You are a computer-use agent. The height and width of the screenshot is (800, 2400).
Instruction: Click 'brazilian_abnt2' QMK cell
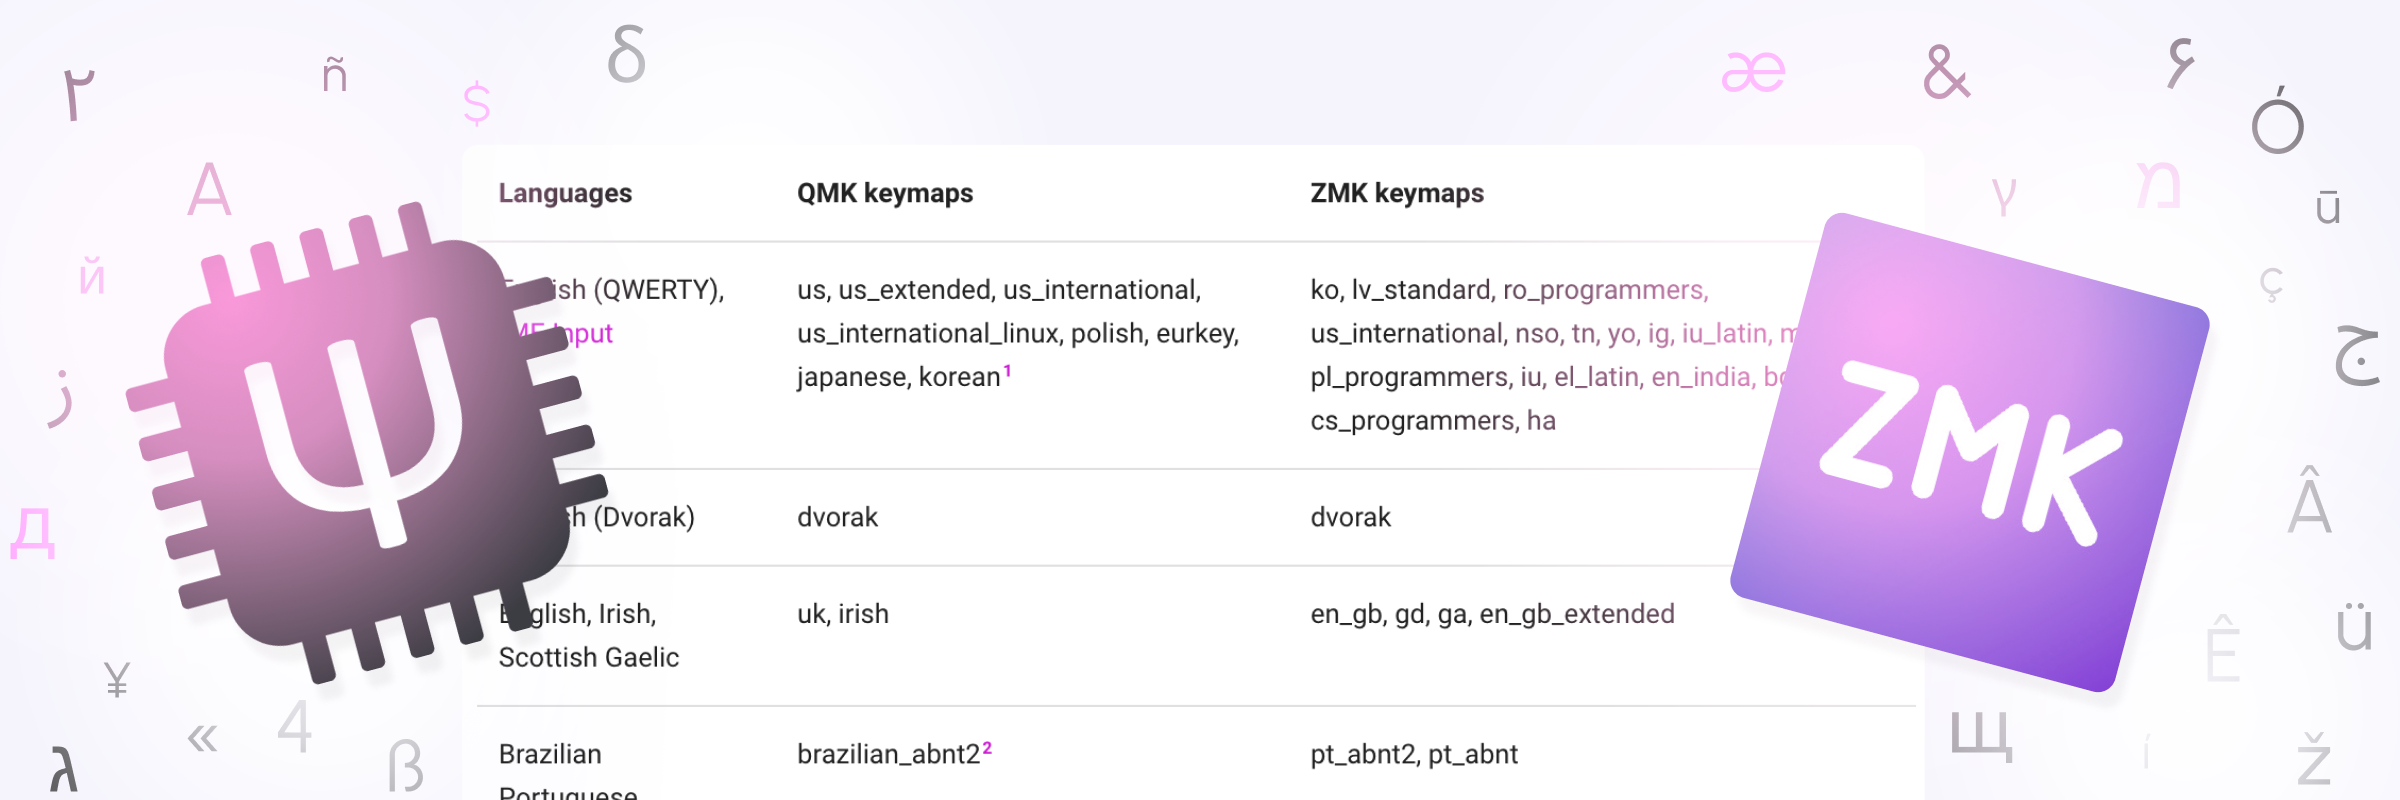coord(888,755)
